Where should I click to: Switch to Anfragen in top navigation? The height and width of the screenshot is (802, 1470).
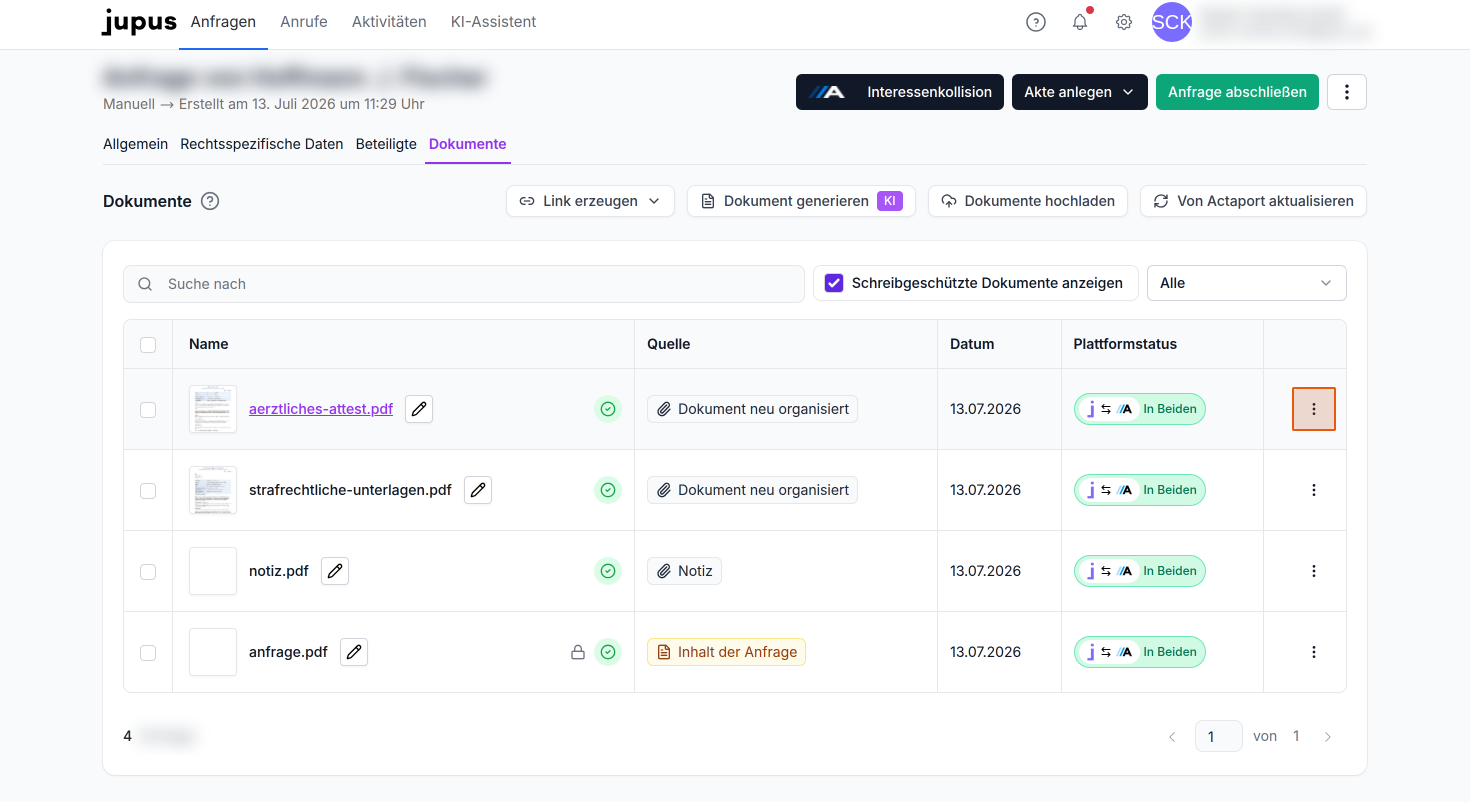223,22
